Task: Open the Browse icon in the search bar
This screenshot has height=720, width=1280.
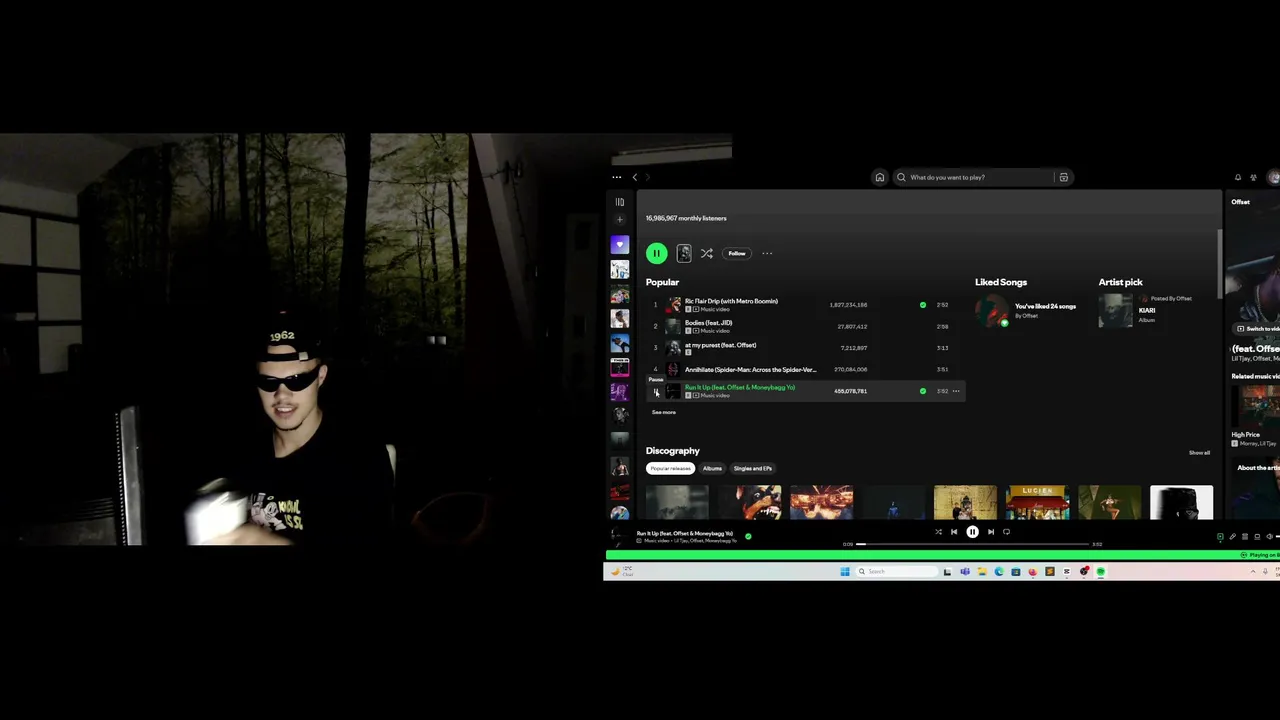Action: (x=1063, y=177)
